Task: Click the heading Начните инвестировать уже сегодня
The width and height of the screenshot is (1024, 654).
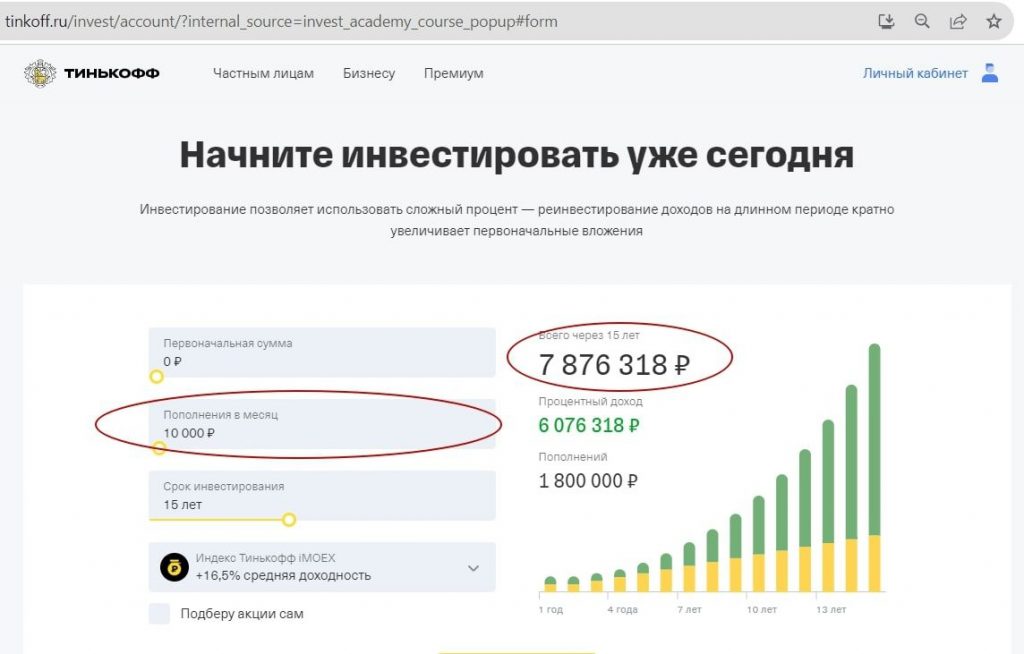Action: click(517, 155)
